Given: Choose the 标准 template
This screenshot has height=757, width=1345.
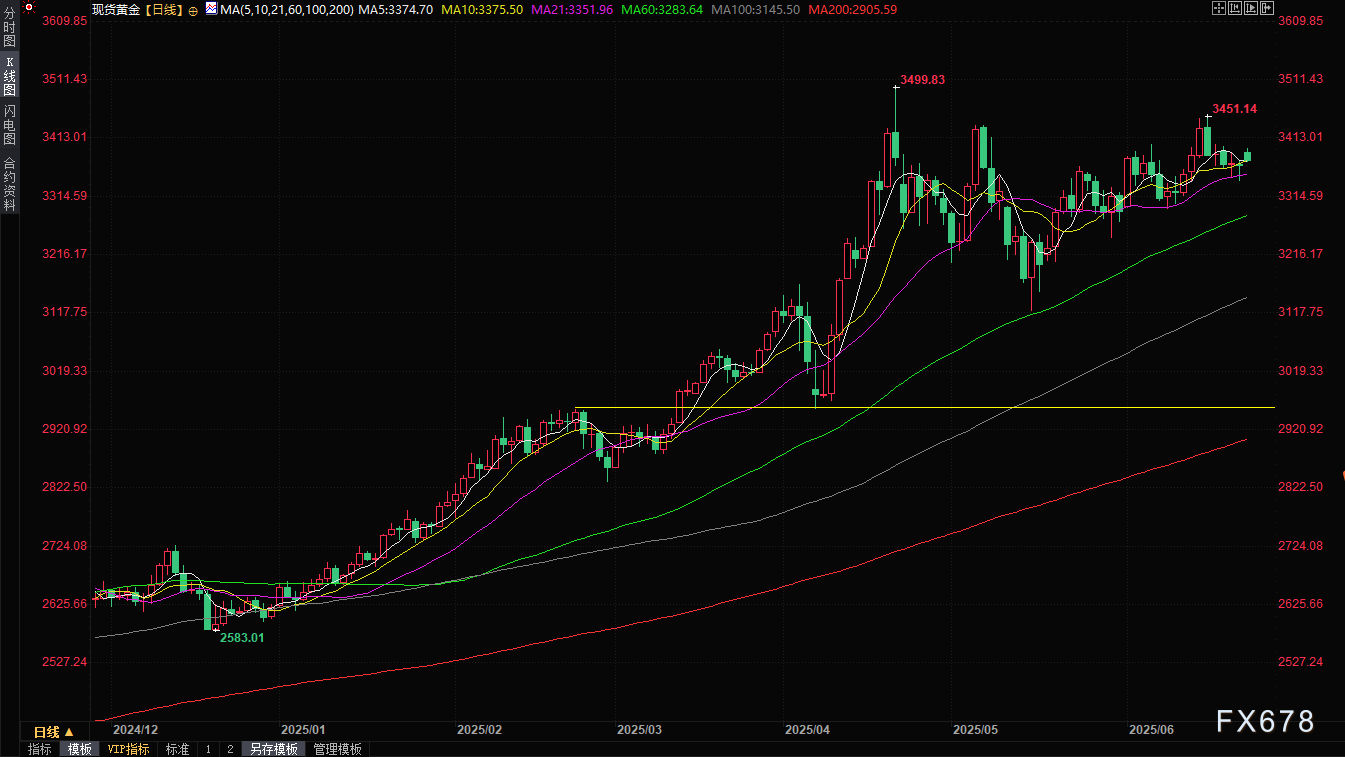Looking at the screenshot, I should 177,749.
